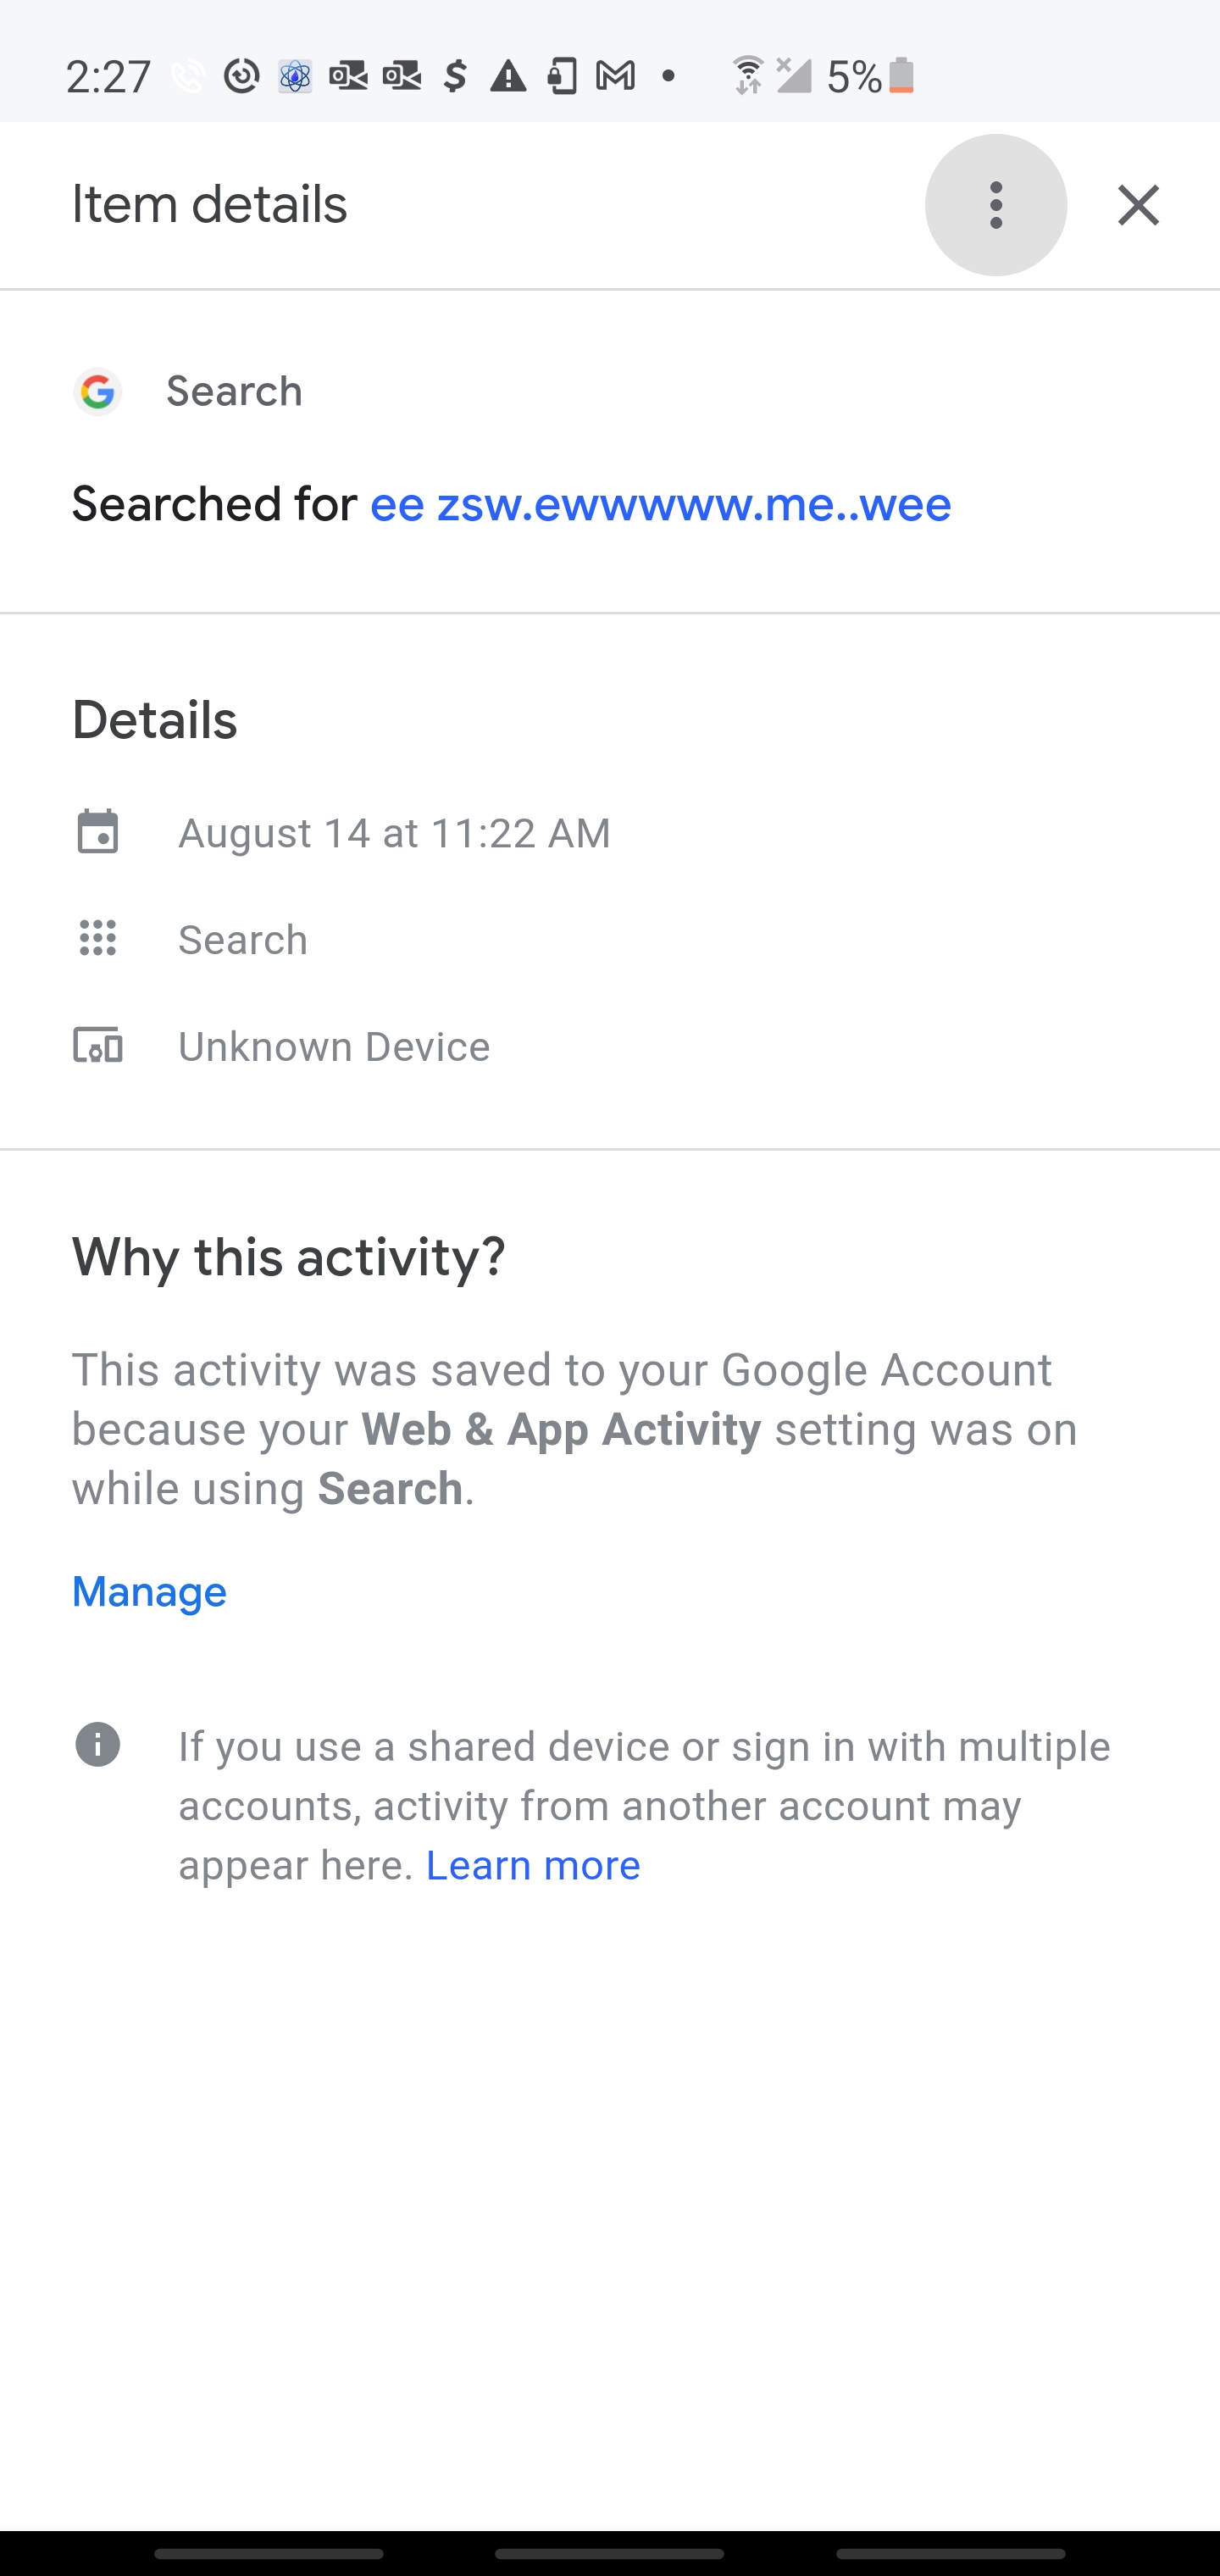Tap the 'Search' product label under Details
This screenshot has width=1220, height=2576.
(x=243, y=940)
